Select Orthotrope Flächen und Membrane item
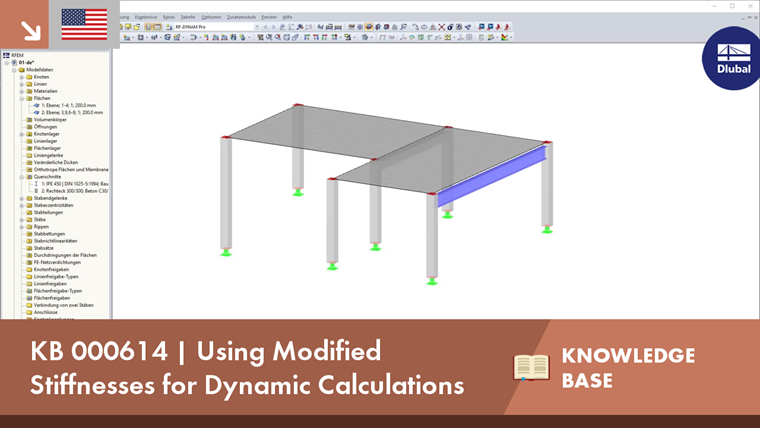Screen dimensions: 760x428 click(71, 170)
